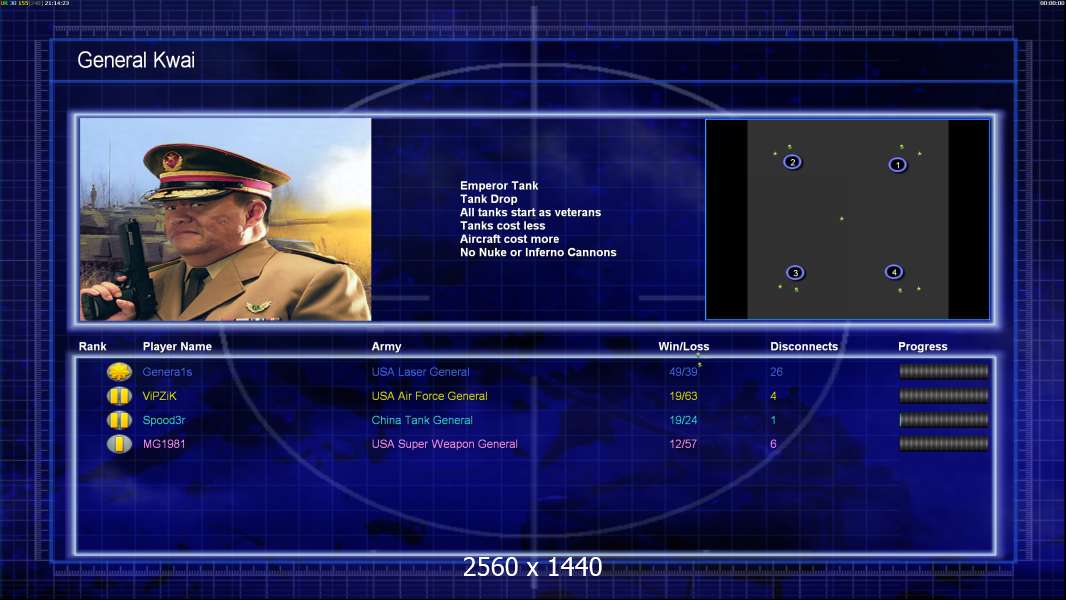
Task: Click the Army column header
Action: [x=386, y=347]
